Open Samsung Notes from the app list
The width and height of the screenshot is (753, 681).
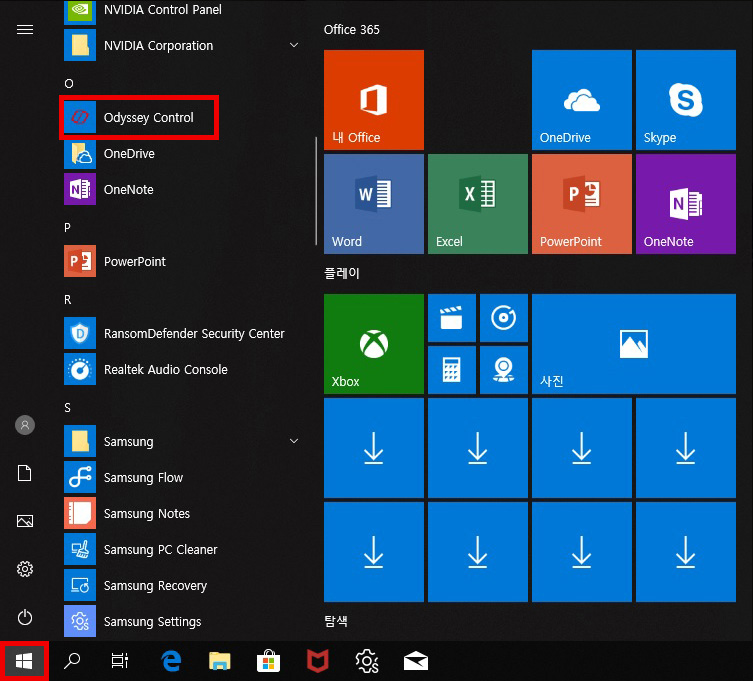pyautogui.click(x=146, y=514)
